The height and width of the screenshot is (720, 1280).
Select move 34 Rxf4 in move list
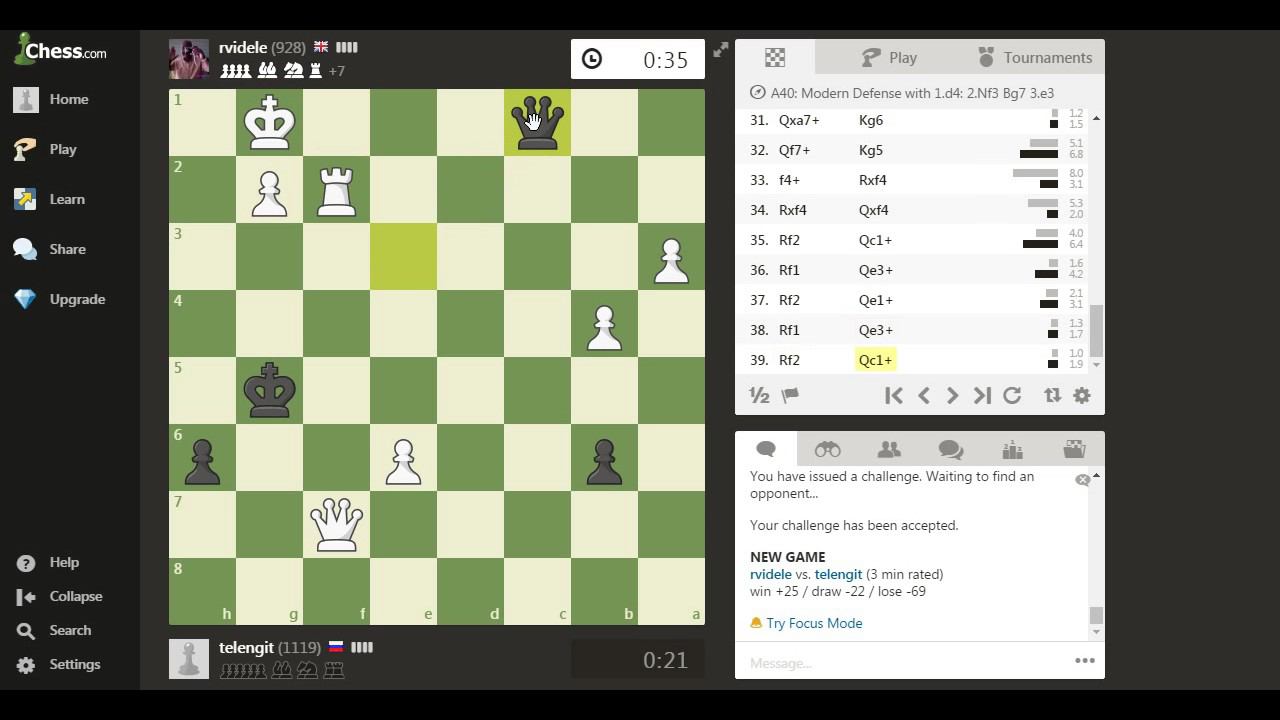pos(792,210)
